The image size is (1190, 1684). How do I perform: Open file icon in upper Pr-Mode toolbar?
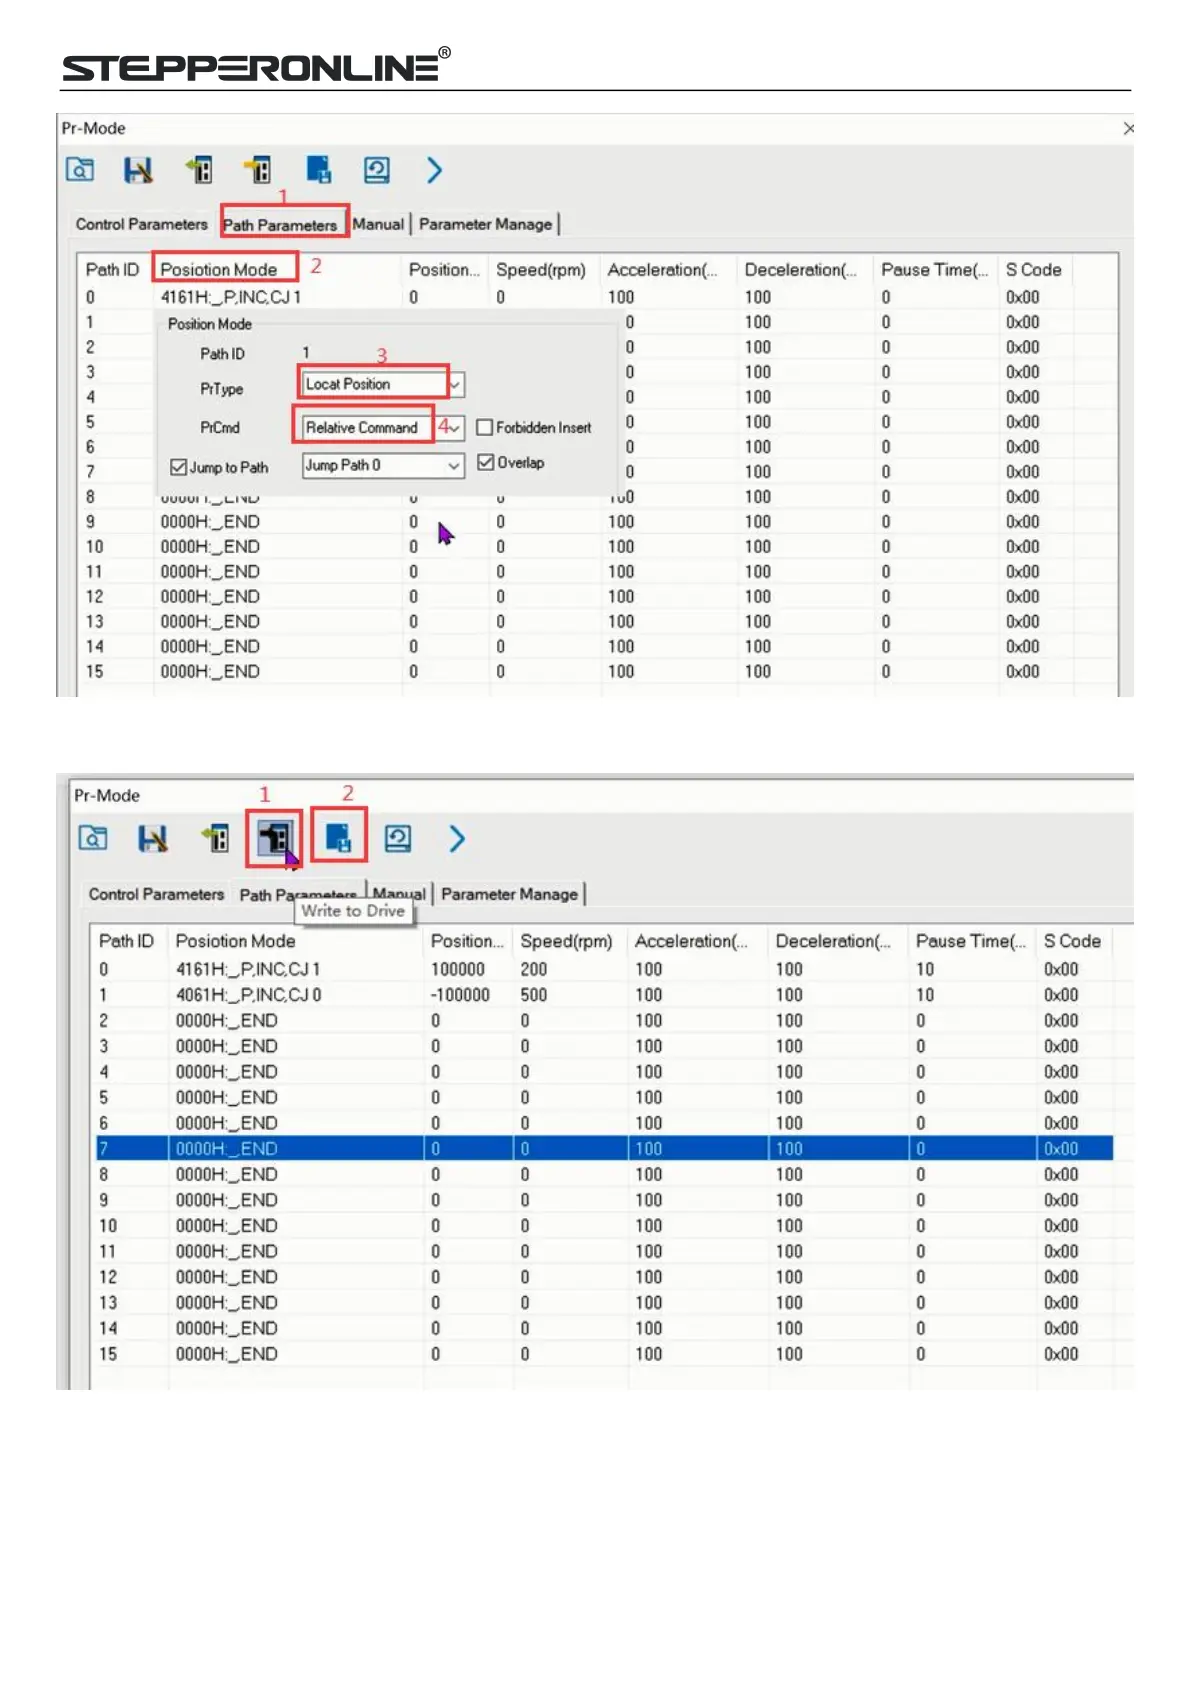coord(80,170)
